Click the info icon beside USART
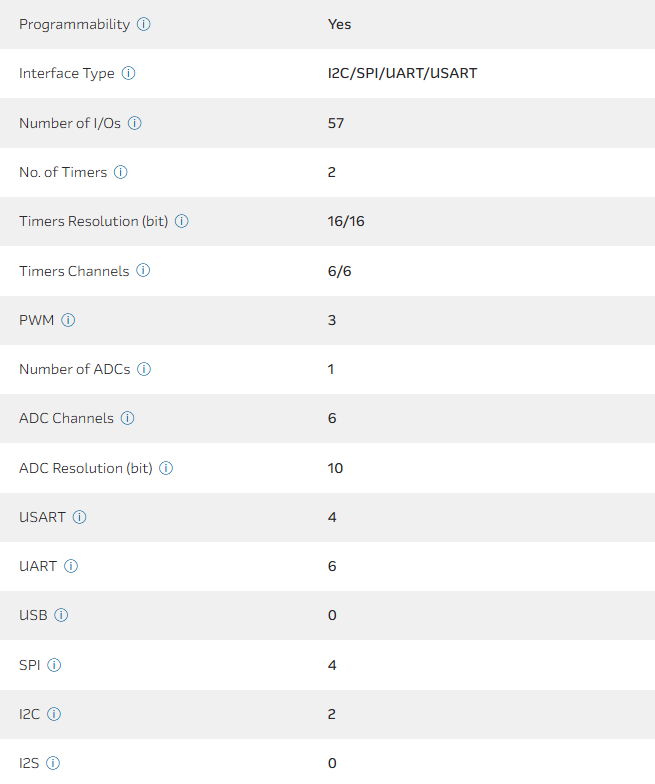The image size is (655, 784). pos(80,517)
